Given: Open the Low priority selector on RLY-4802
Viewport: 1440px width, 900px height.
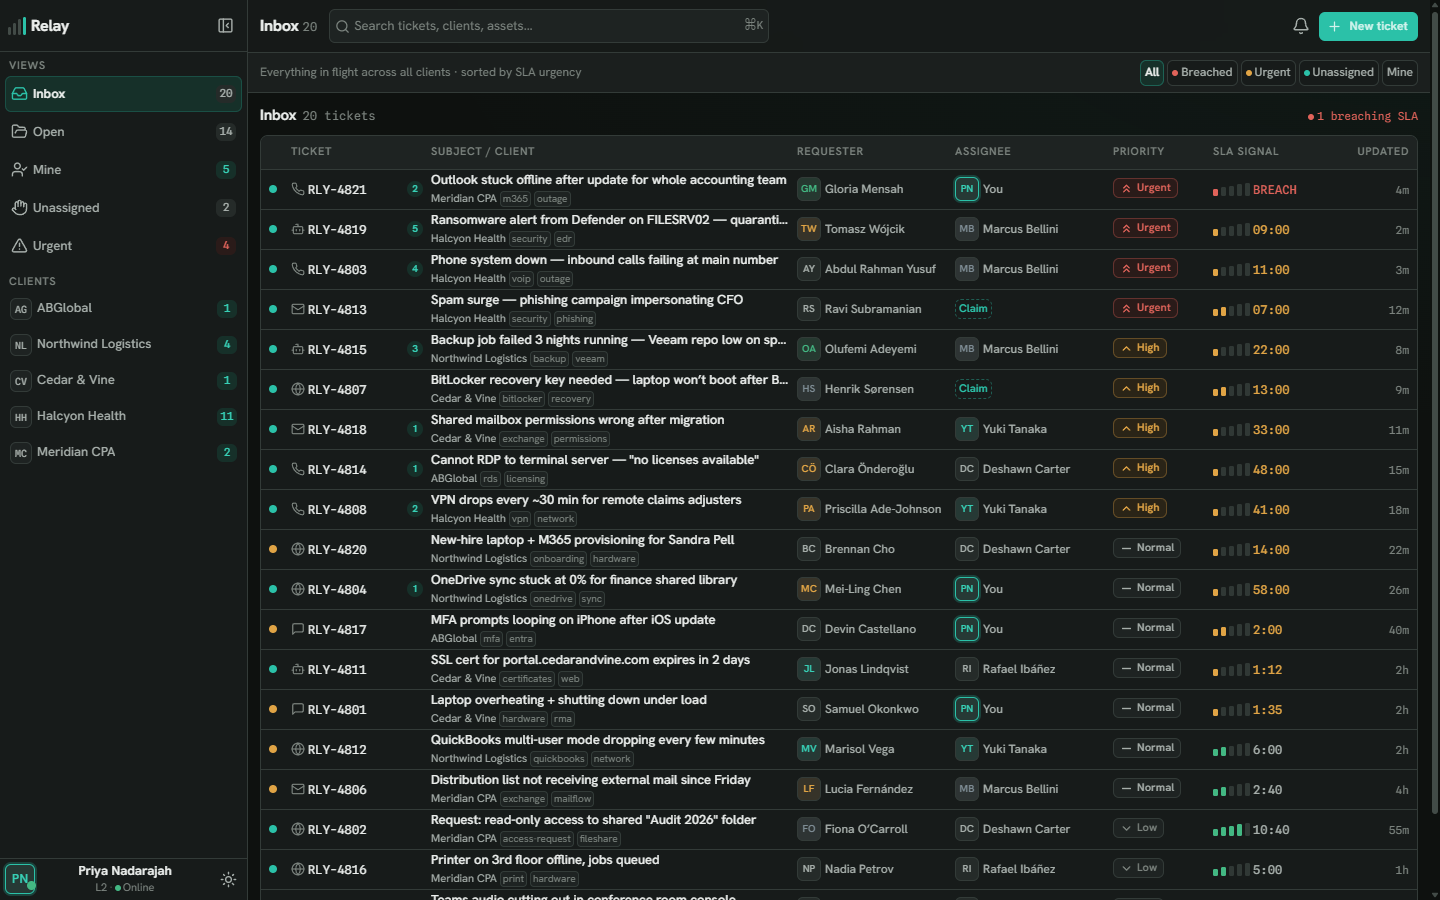Looking at the screenshot, I should (1139, 828).
